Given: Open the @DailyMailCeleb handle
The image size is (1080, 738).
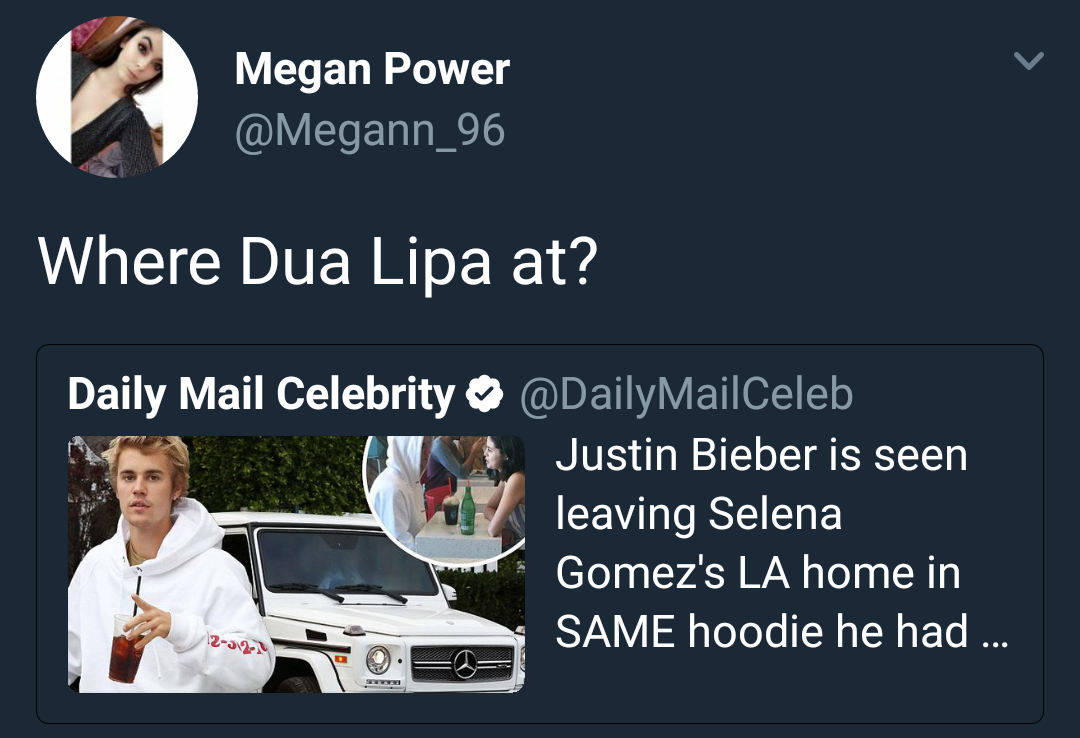Looking at the screenshot, I should click(687, 394).
